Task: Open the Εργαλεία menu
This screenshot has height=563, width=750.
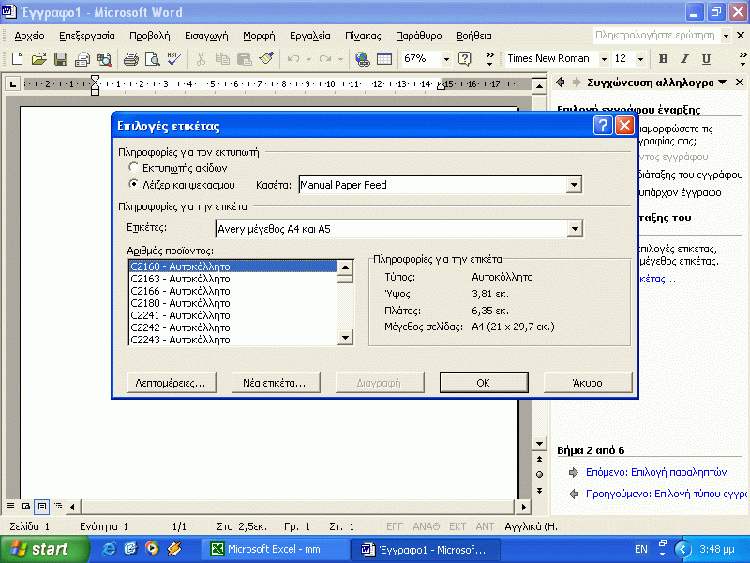Action: (x=310, y=36)
